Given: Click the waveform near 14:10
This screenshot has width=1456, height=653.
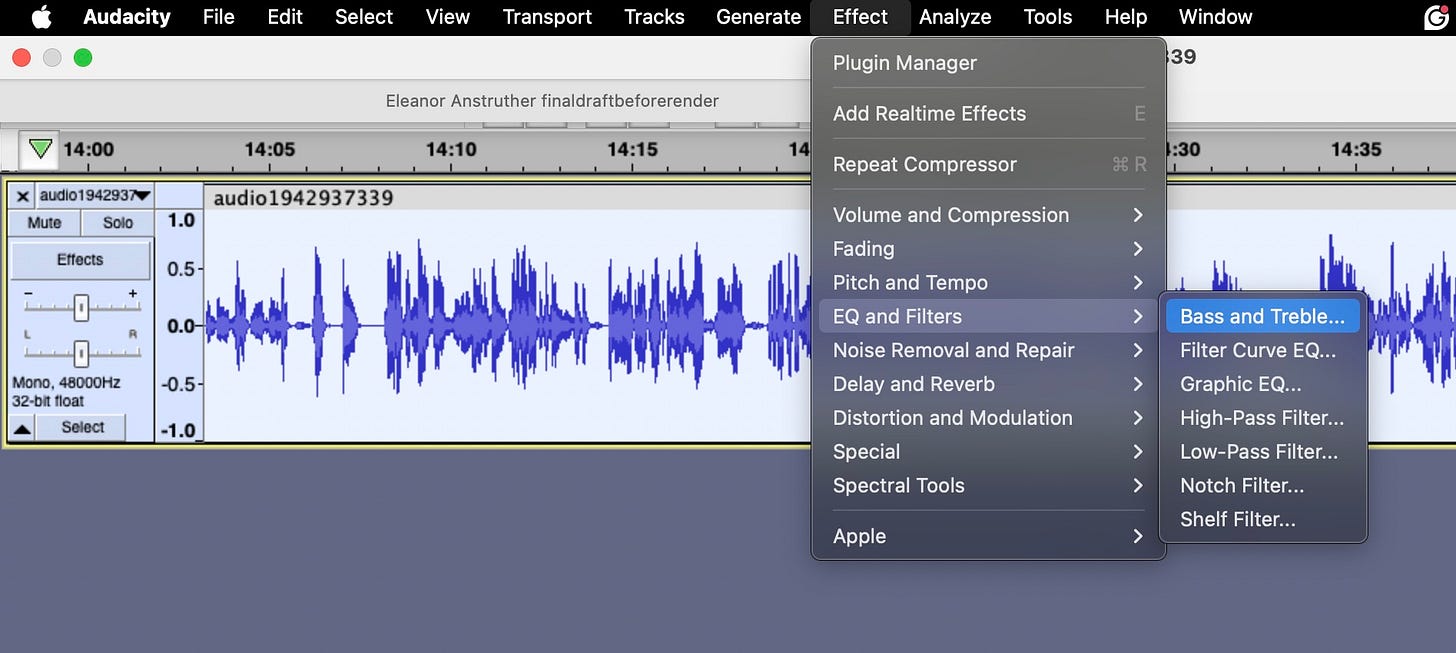Looking at the screenshot, I should tap(451, 325).
